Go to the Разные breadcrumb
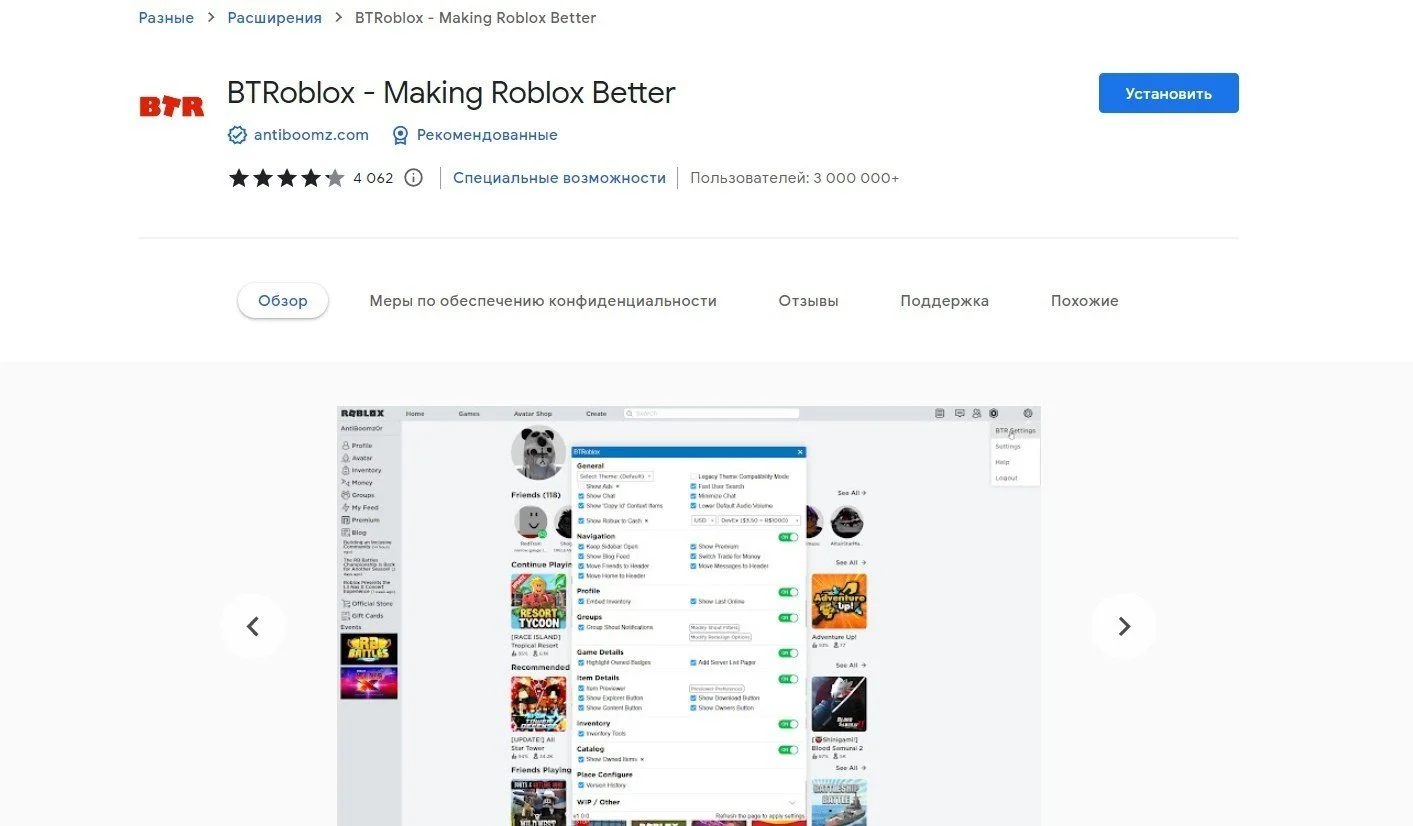Image resolution: width=1413 pixels, height=826 pixels. (x=166, y=18)
